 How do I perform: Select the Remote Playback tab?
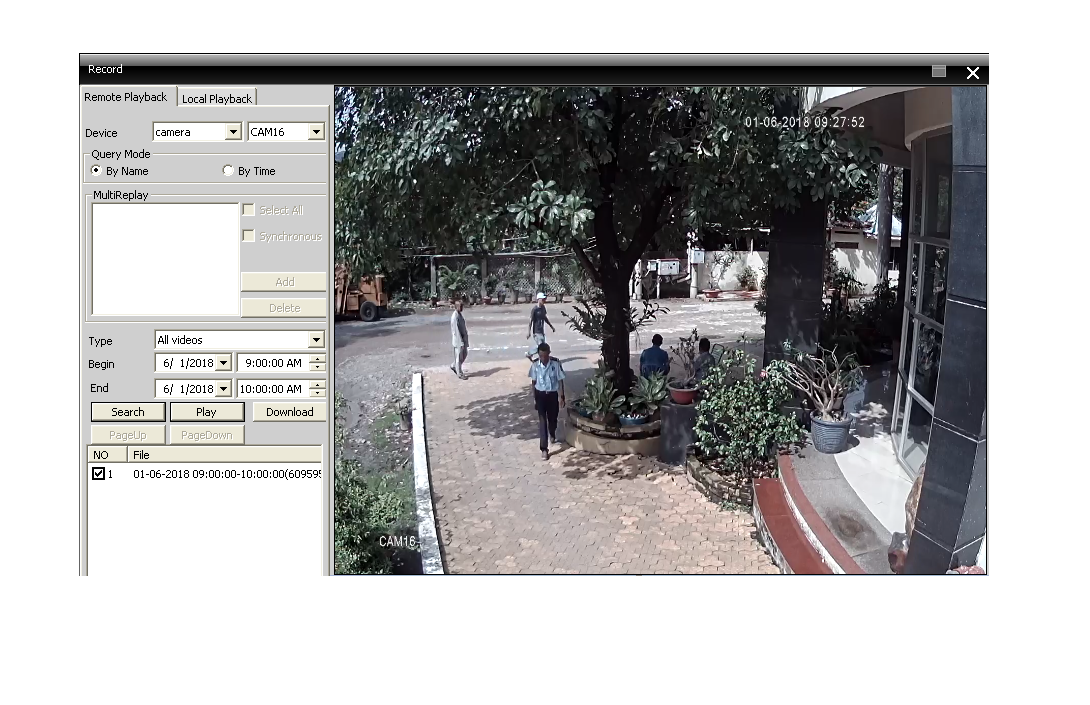(x=126, y=97)
